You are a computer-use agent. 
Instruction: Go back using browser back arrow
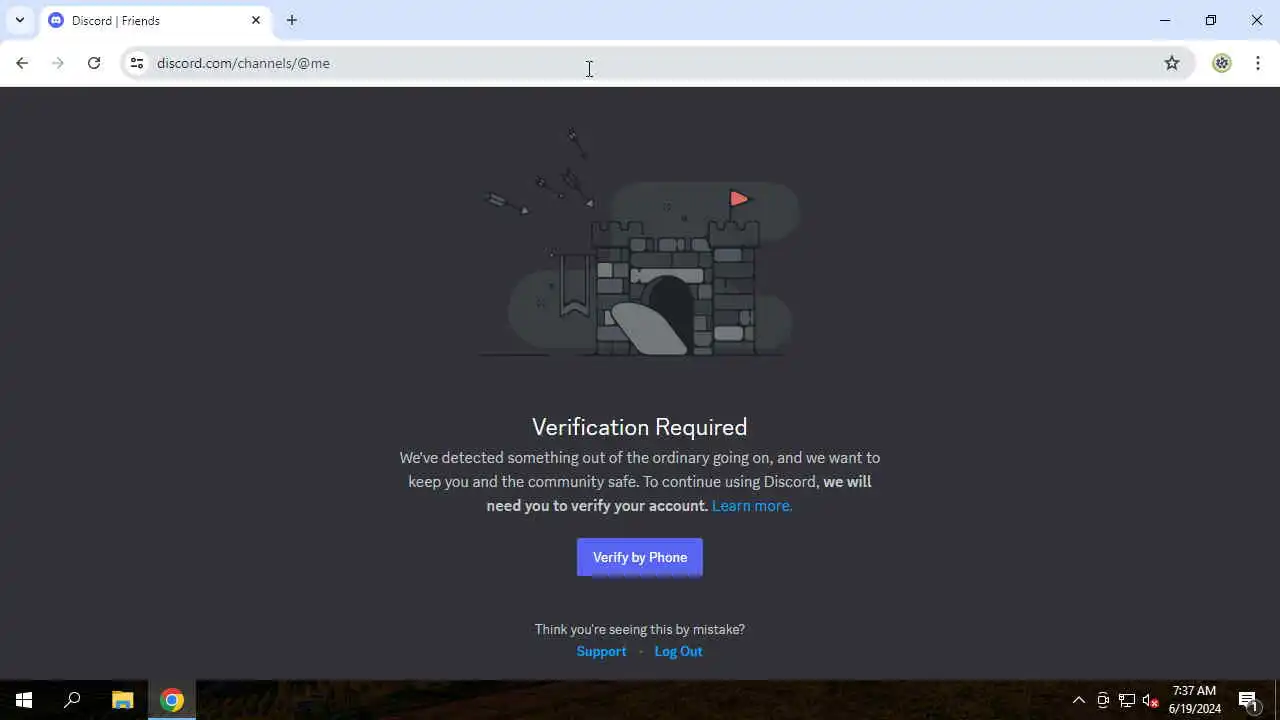coord(22,63)
